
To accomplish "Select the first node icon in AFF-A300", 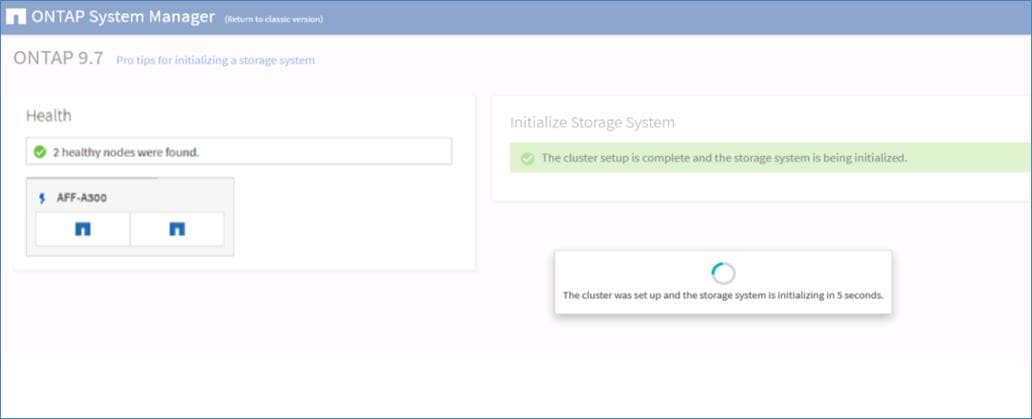I will 83,229.
